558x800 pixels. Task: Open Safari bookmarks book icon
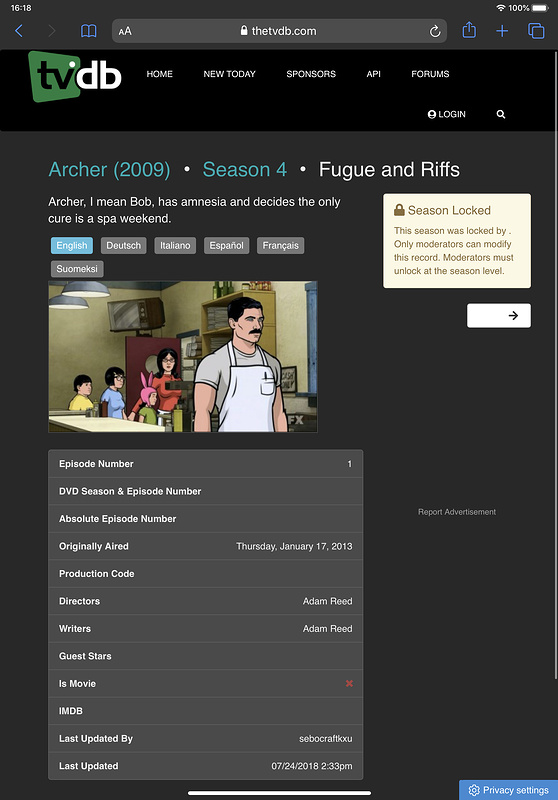pyautogui.click(x=89, y=31)
